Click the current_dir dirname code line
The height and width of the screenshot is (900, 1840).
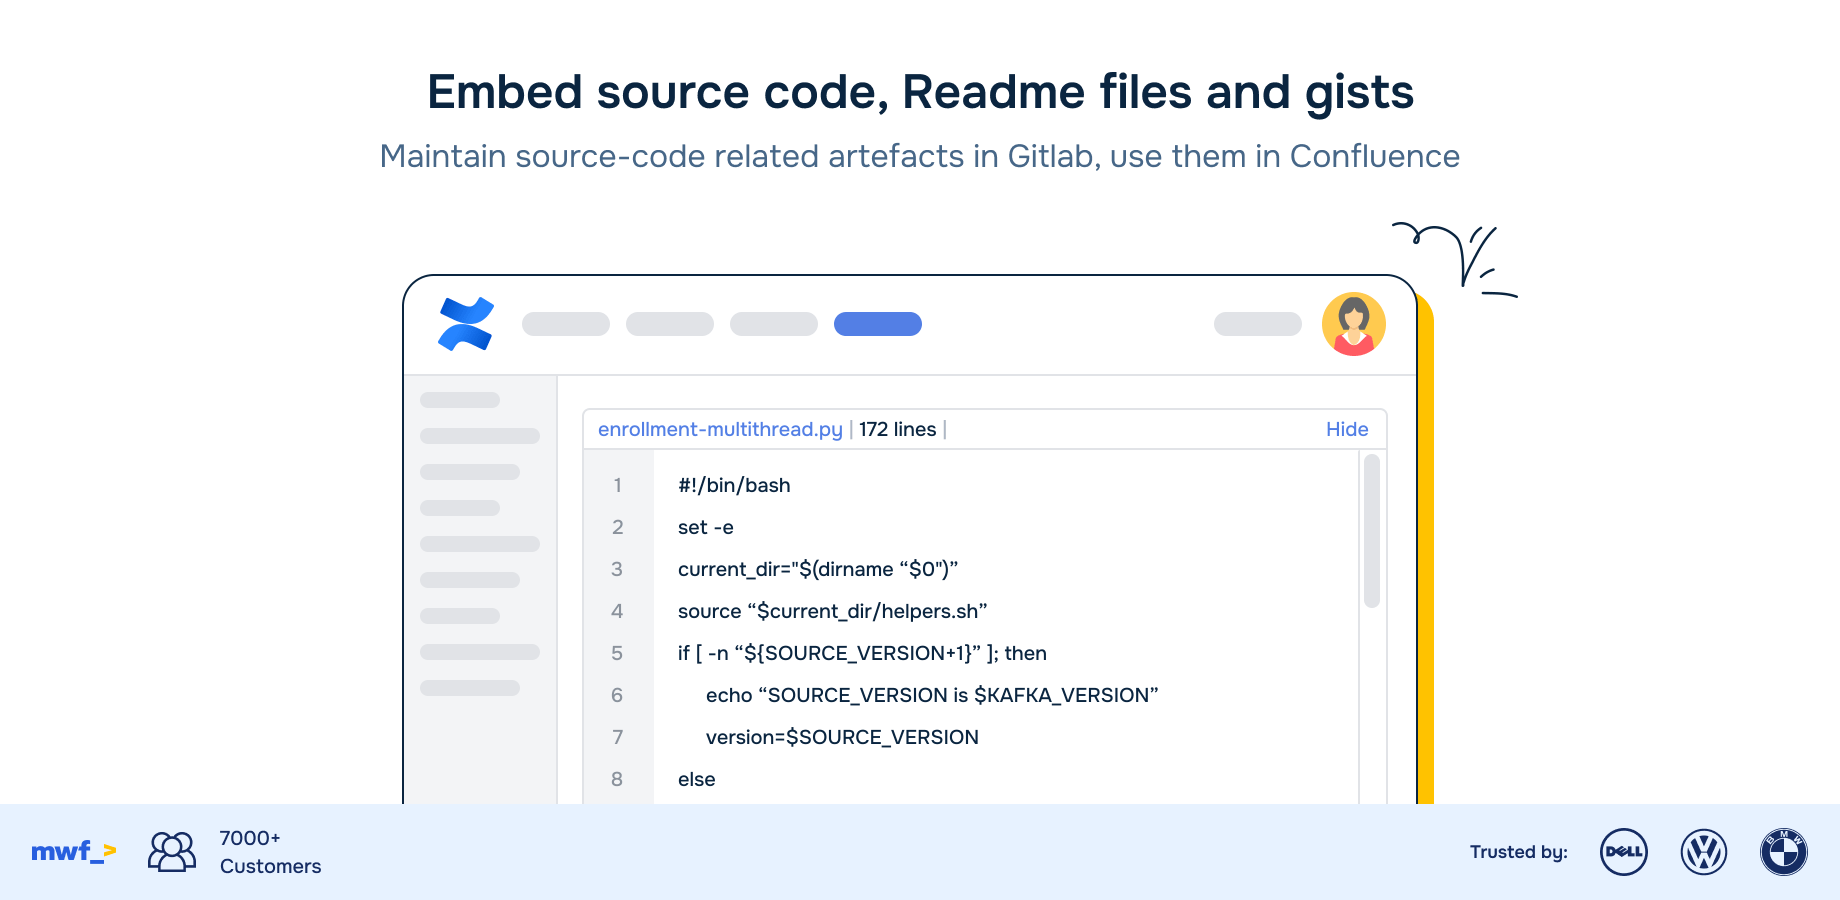(x=818, y=569)
